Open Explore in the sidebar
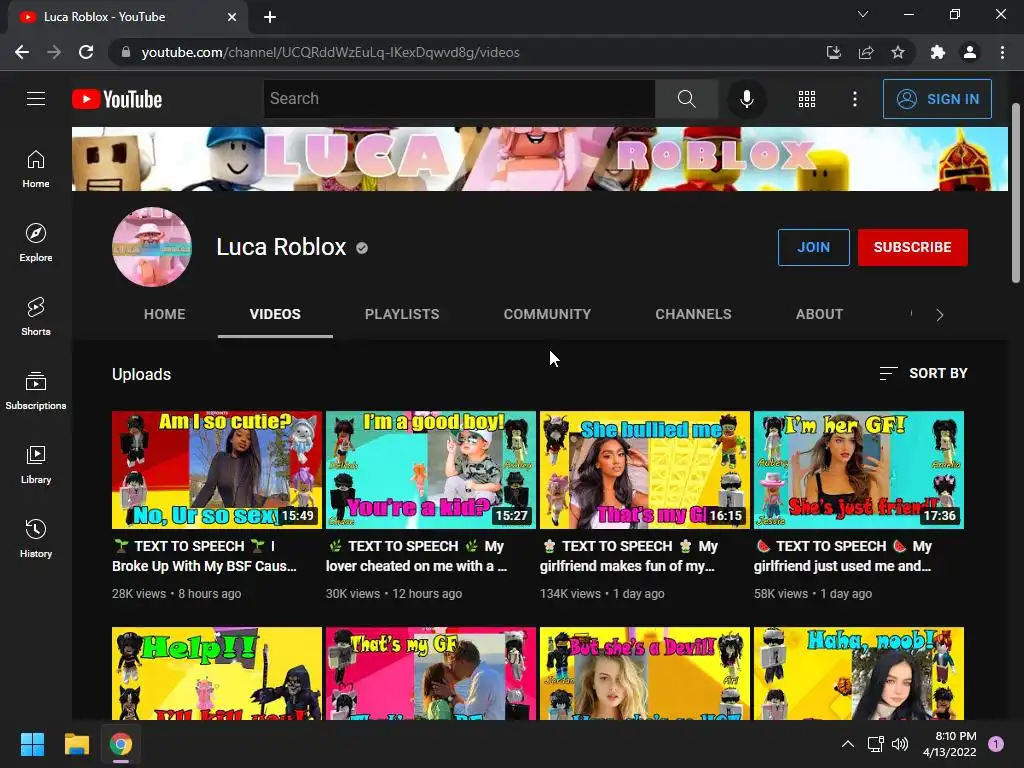 (x=36, y=242)
